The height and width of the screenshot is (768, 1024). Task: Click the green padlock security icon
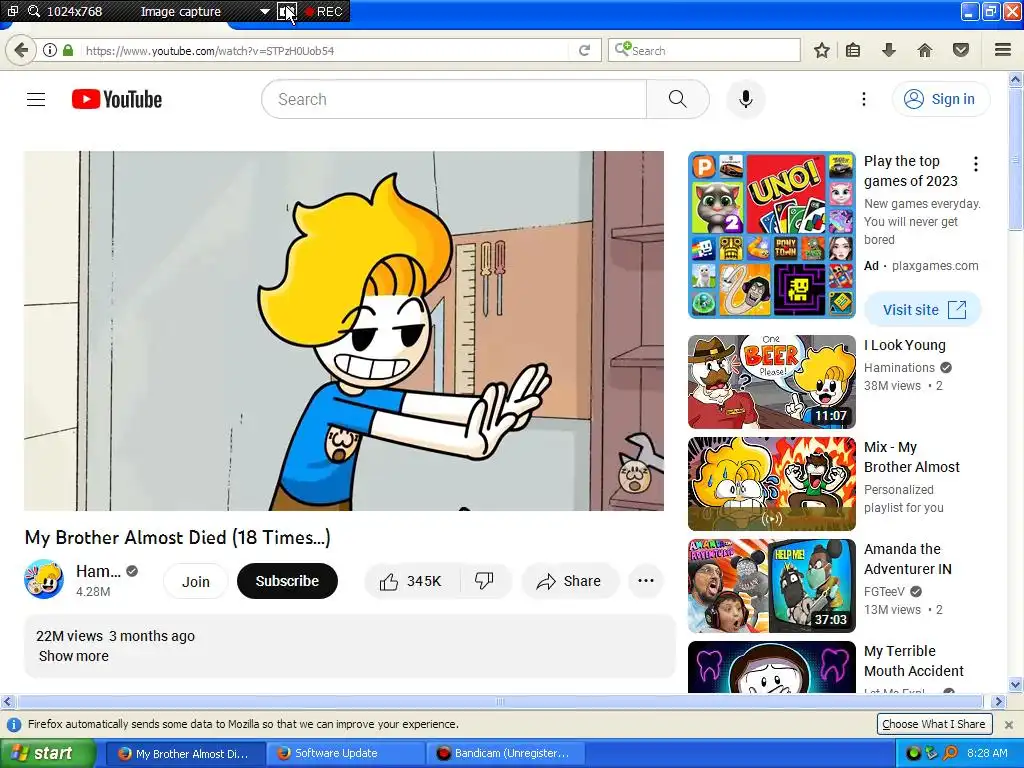[x=68, y=50]
